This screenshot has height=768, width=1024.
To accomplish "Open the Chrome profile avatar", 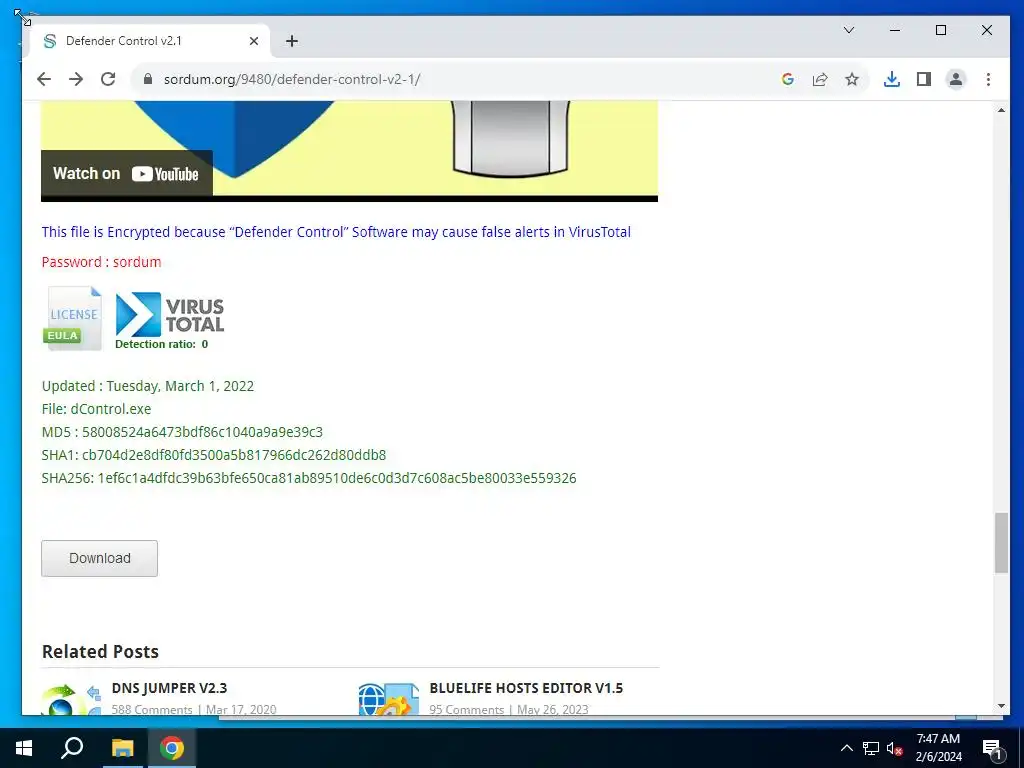I will (x=955, y=79).
